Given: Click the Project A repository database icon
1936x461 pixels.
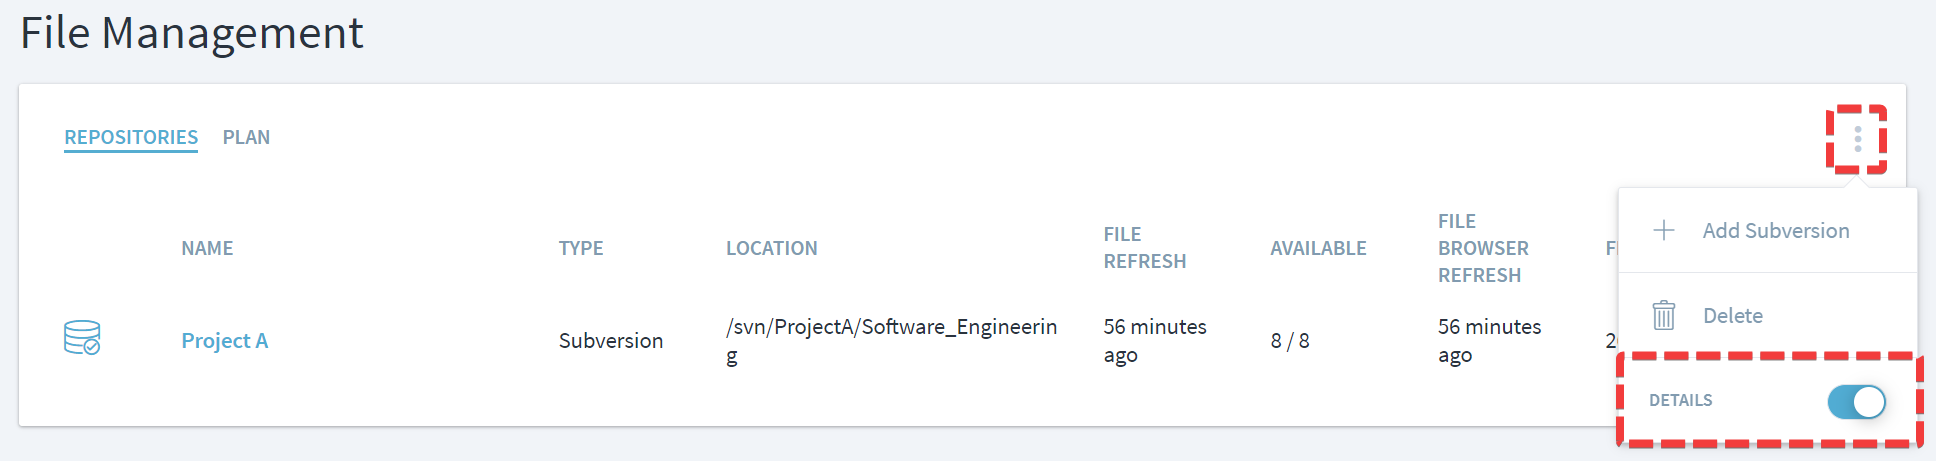Looking at the screenshot, I should pos(82,338).
